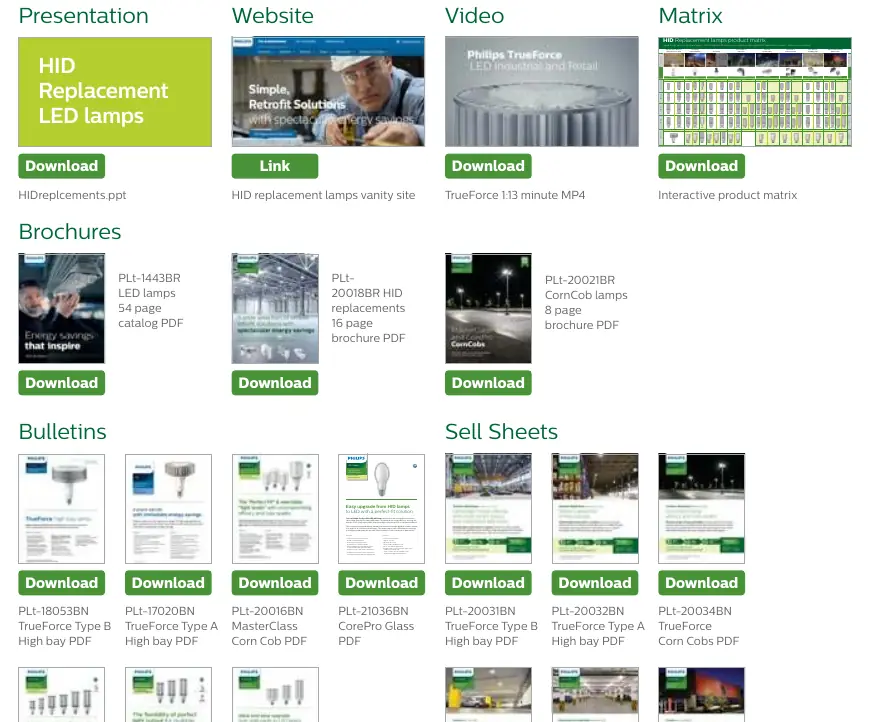
Task: Download the PLt-20018BR HID replacements brochure
Action: [275, 383]
